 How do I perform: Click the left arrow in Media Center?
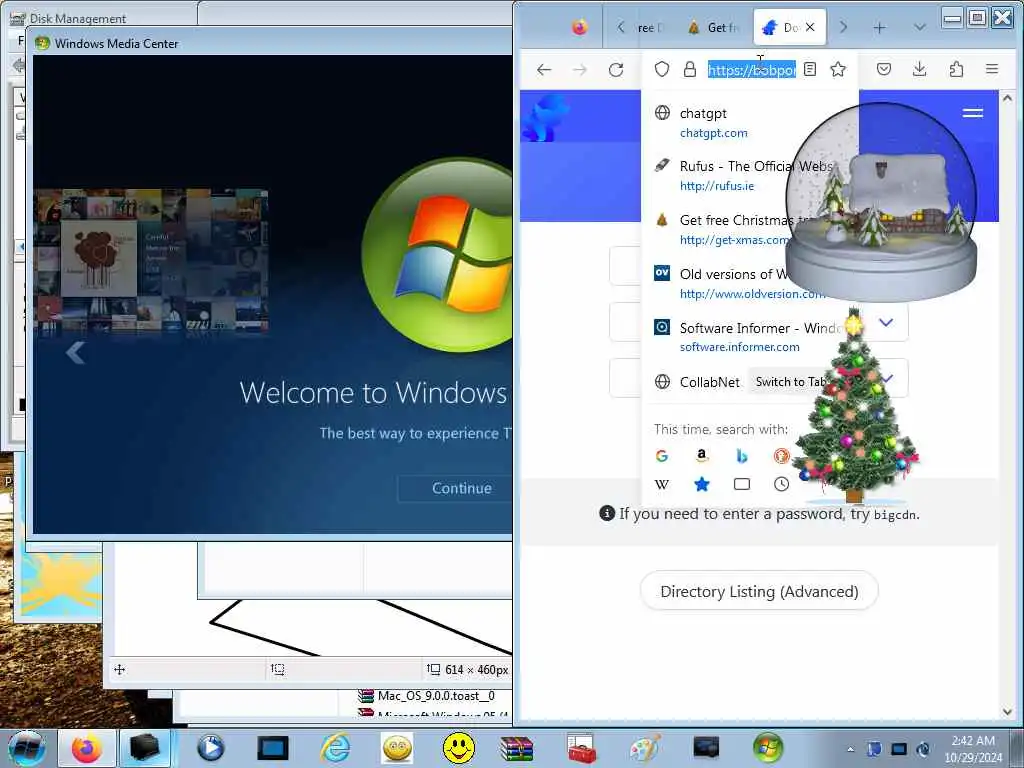pyautogui.click(x=76, y=353)
